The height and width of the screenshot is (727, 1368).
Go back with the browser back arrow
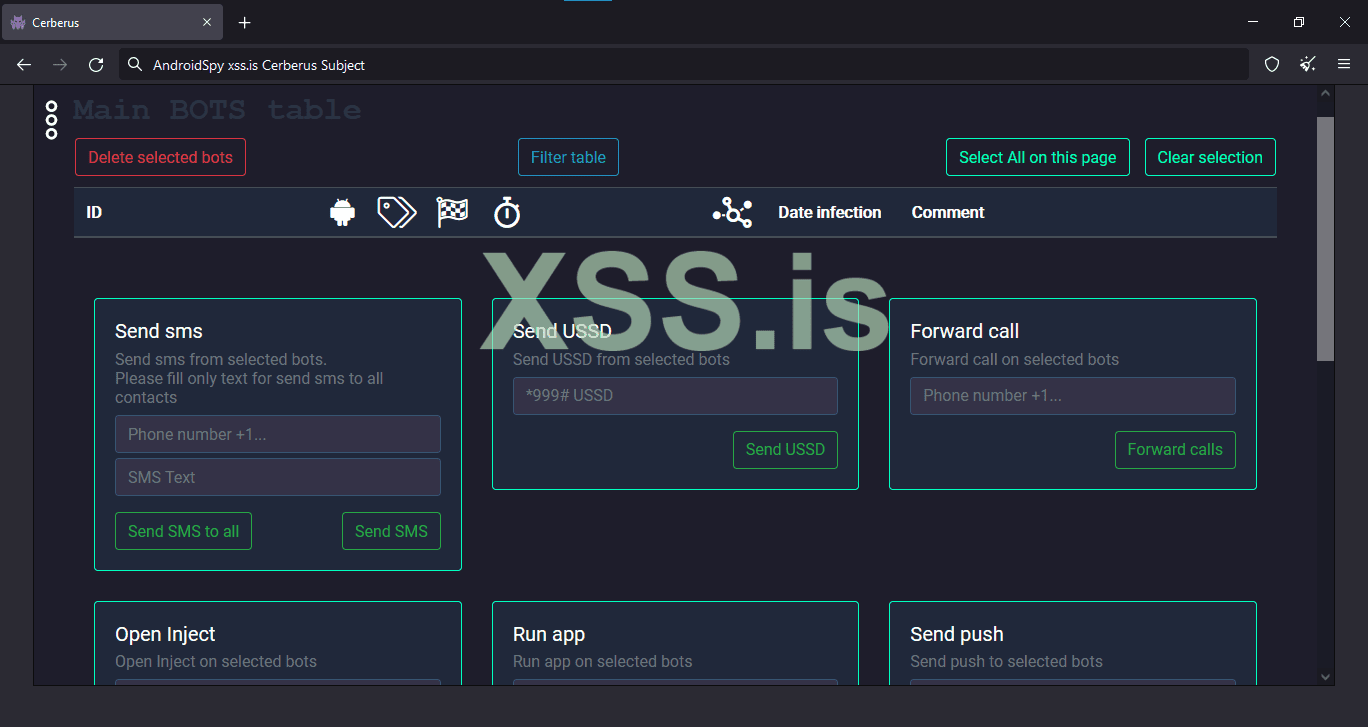coord(24,65)
